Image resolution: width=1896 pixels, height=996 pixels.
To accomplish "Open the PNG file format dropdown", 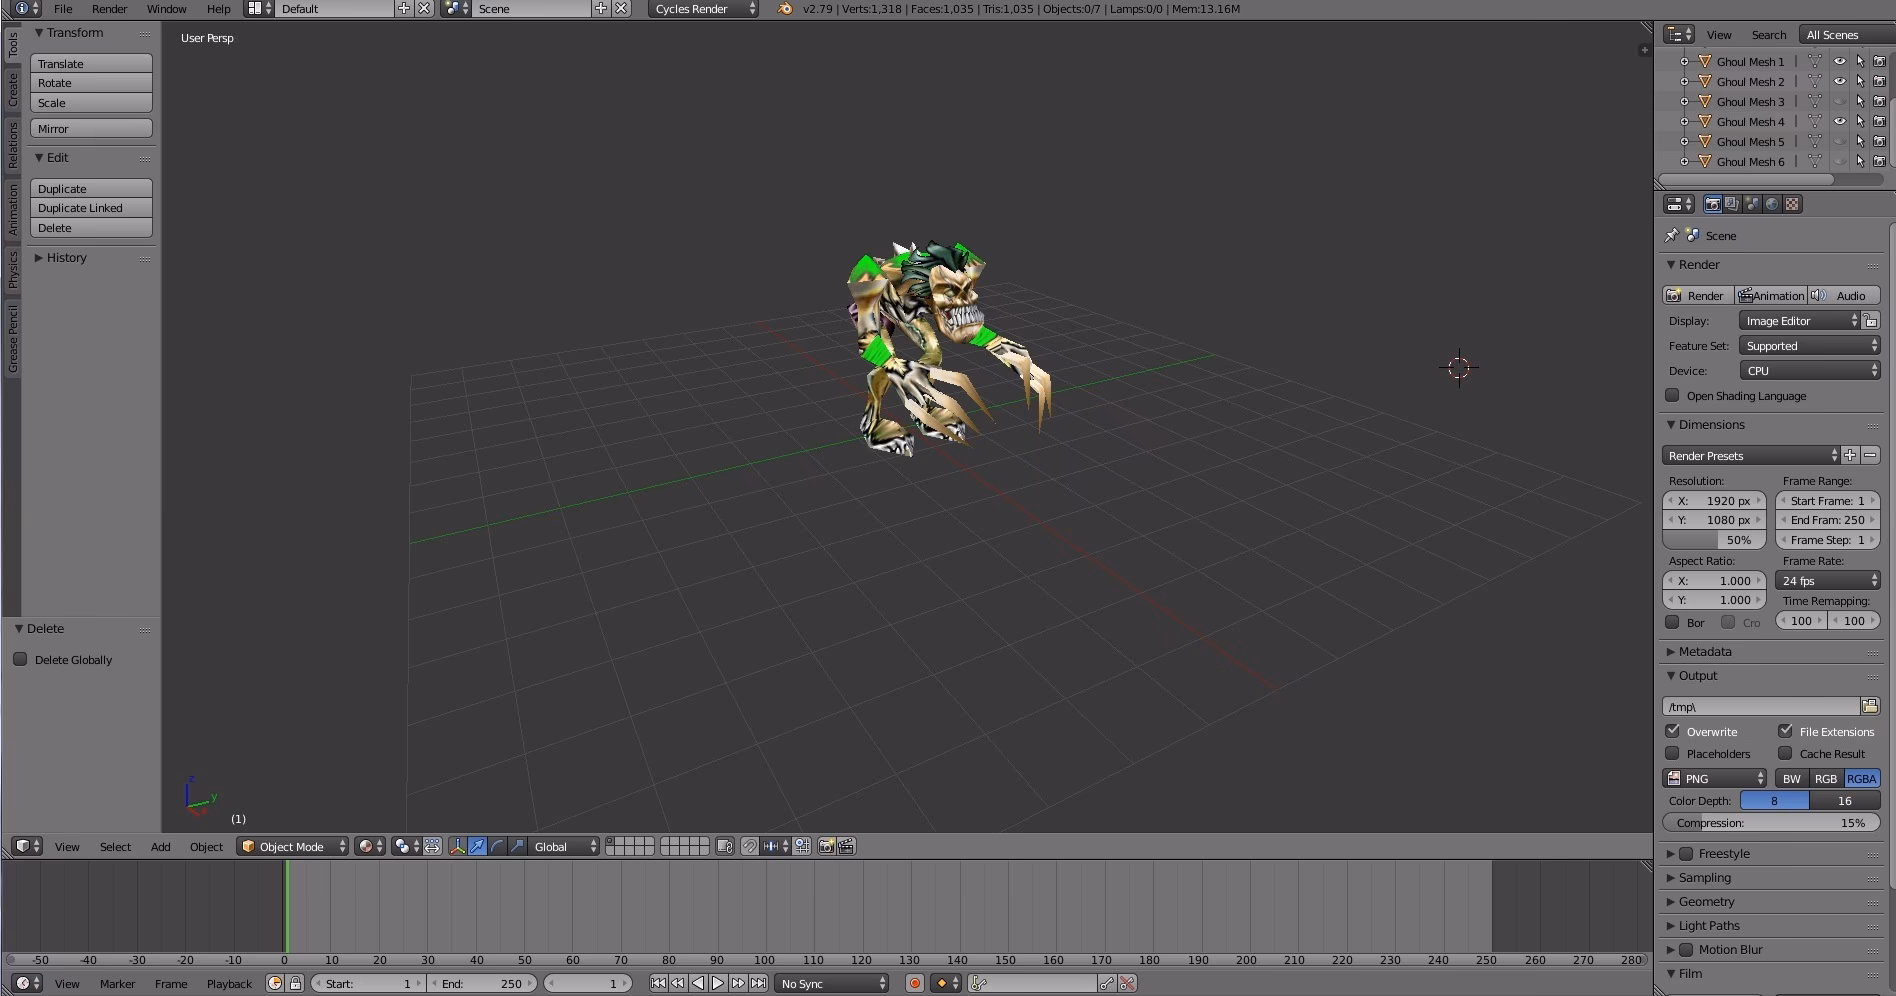I will point(1716,778).
